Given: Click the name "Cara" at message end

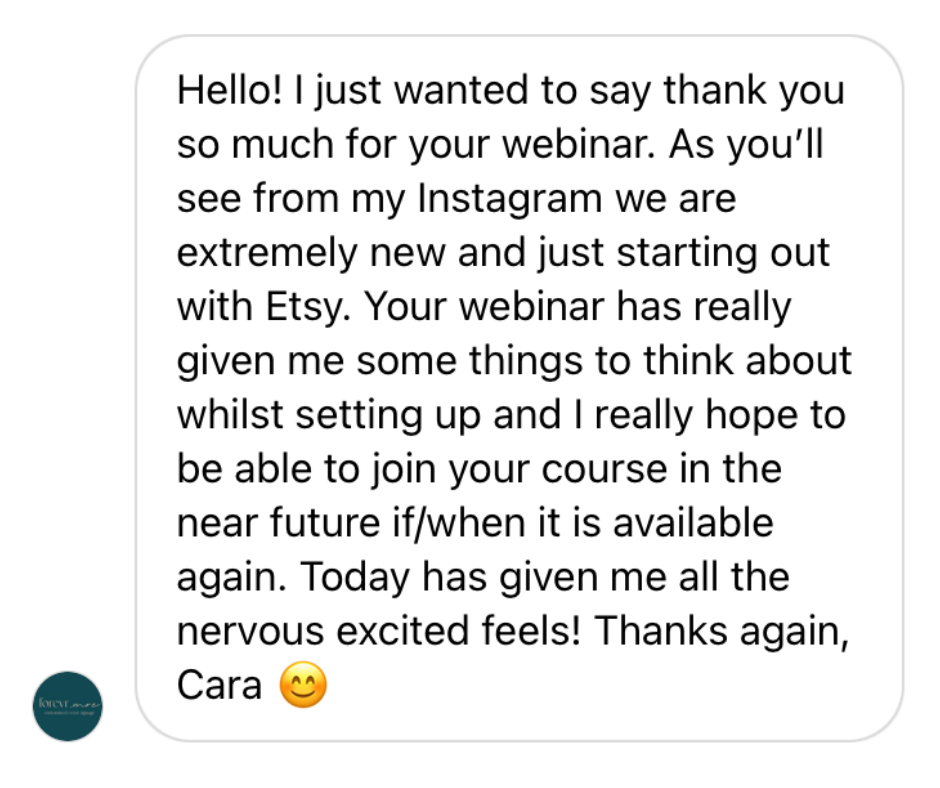Looking at the screenshot, I should [x=219, y=685].
